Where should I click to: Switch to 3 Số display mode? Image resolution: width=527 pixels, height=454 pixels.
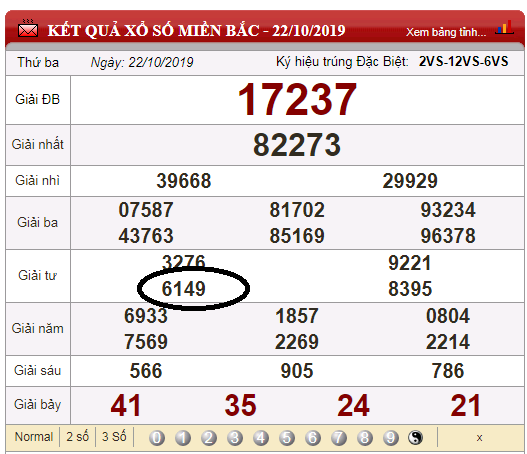[x=114, y=437]
